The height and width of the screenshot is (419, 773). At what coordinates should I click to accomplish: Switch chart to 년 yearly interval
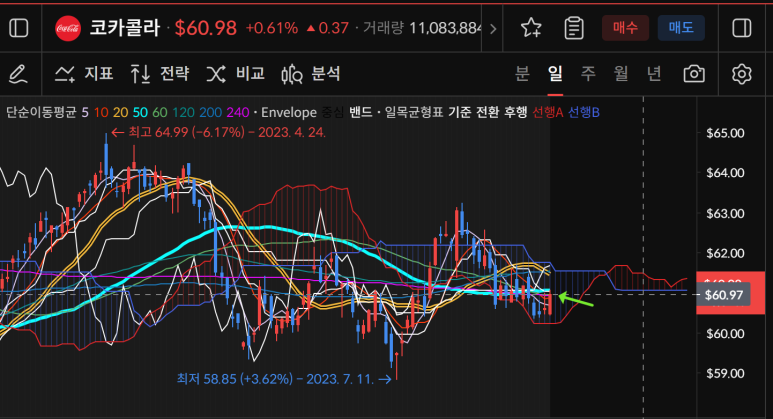(x=654, y=74)
